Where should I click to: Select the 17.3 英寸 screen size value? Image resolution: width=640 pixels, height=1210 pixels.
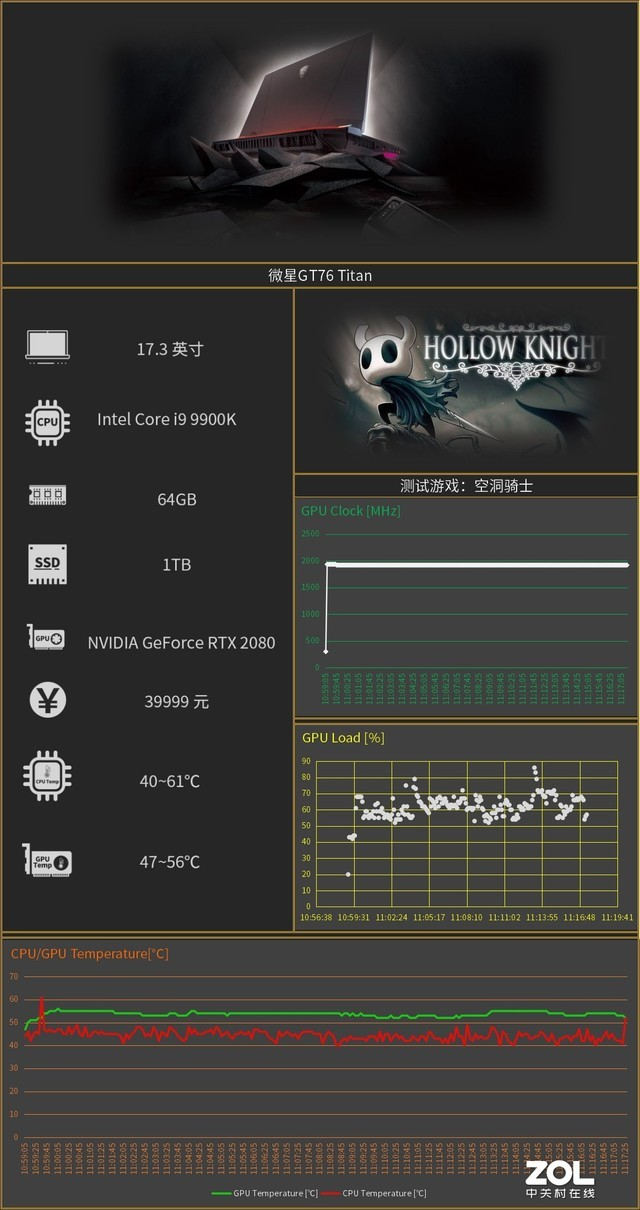pyautogui.click(x=170, y=349)
